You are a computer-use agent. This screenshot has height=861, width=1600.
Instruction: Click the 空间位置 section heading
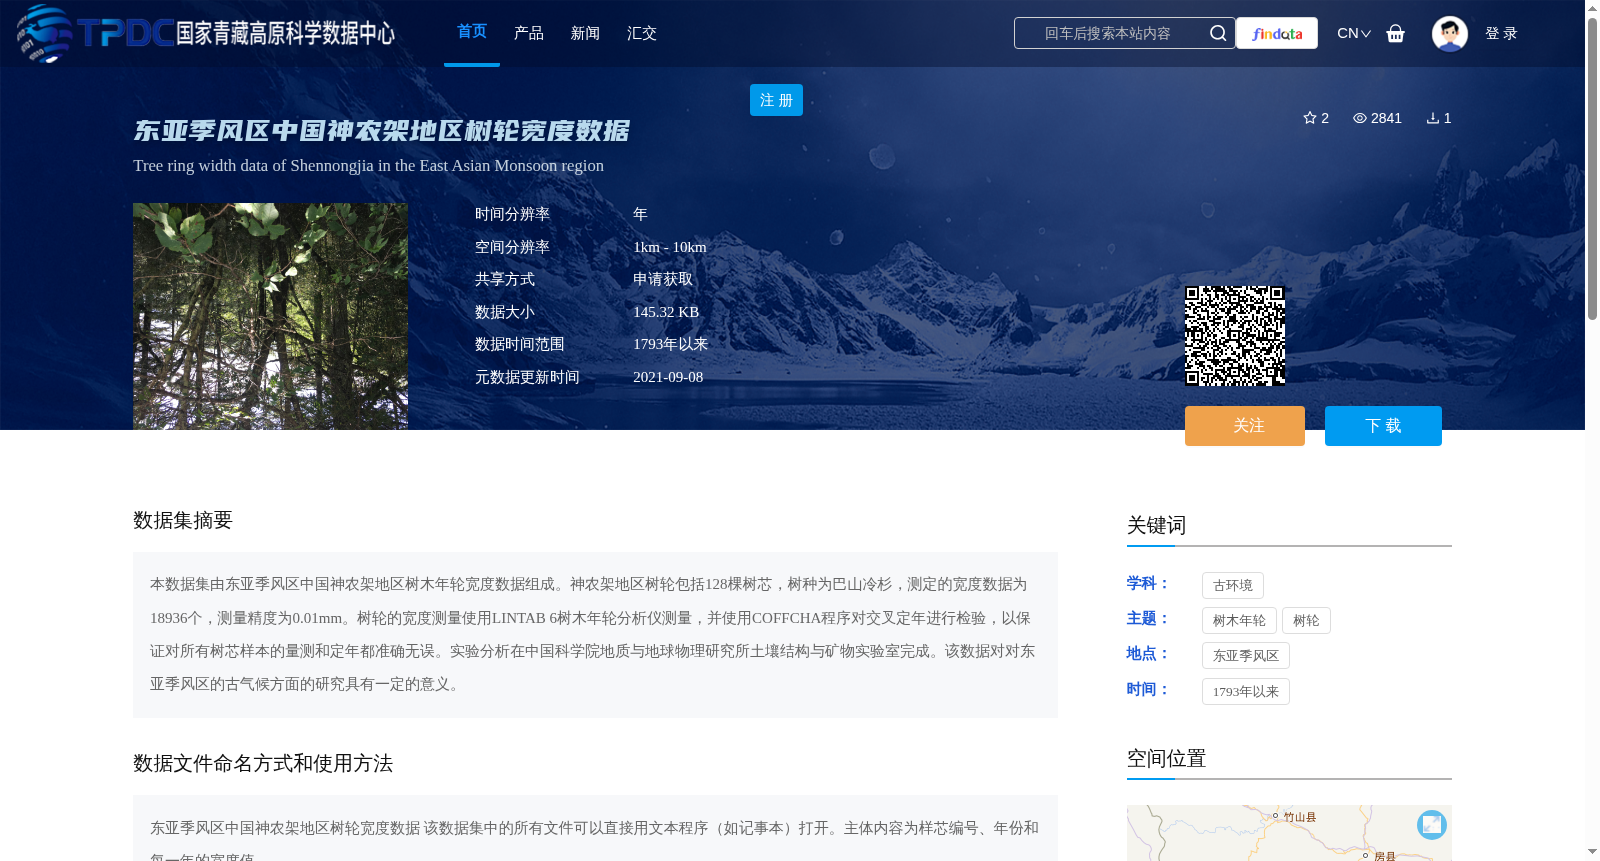[1166, 758]
